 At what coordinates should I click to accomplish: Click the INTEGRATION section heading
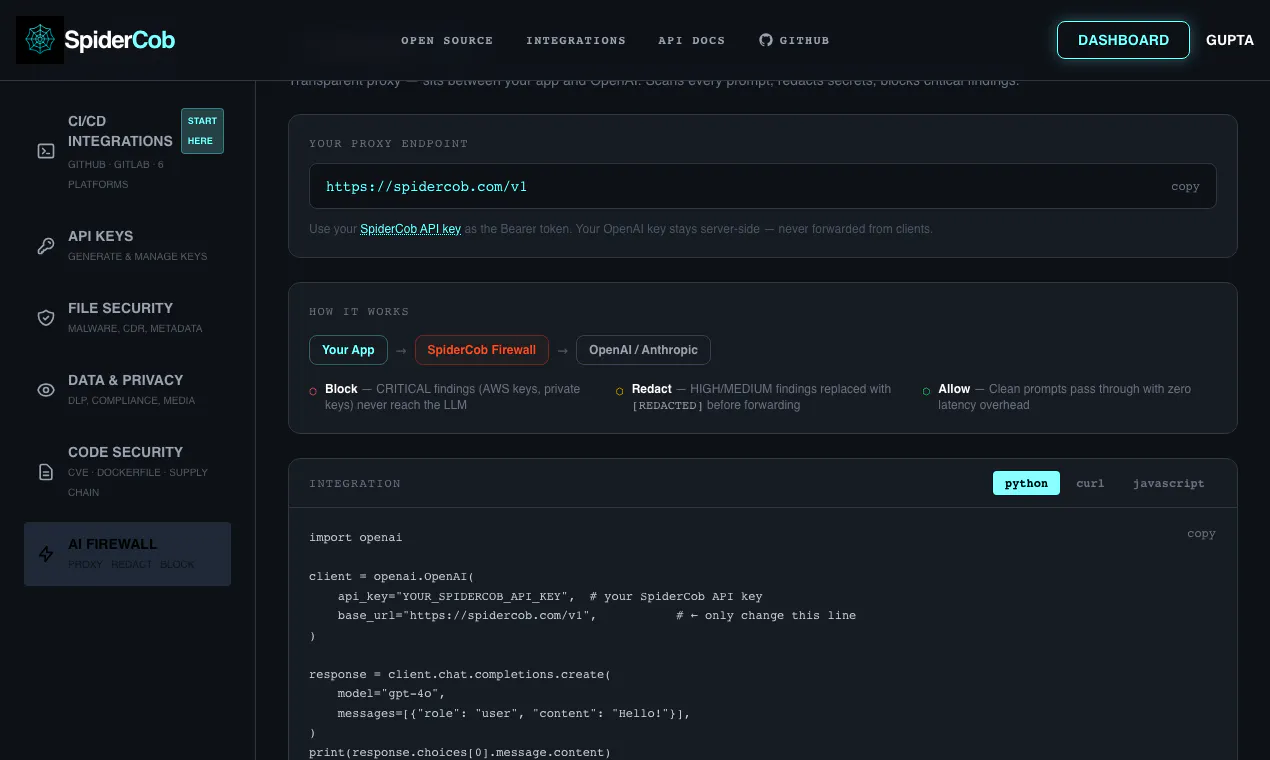tap(355, 483)
